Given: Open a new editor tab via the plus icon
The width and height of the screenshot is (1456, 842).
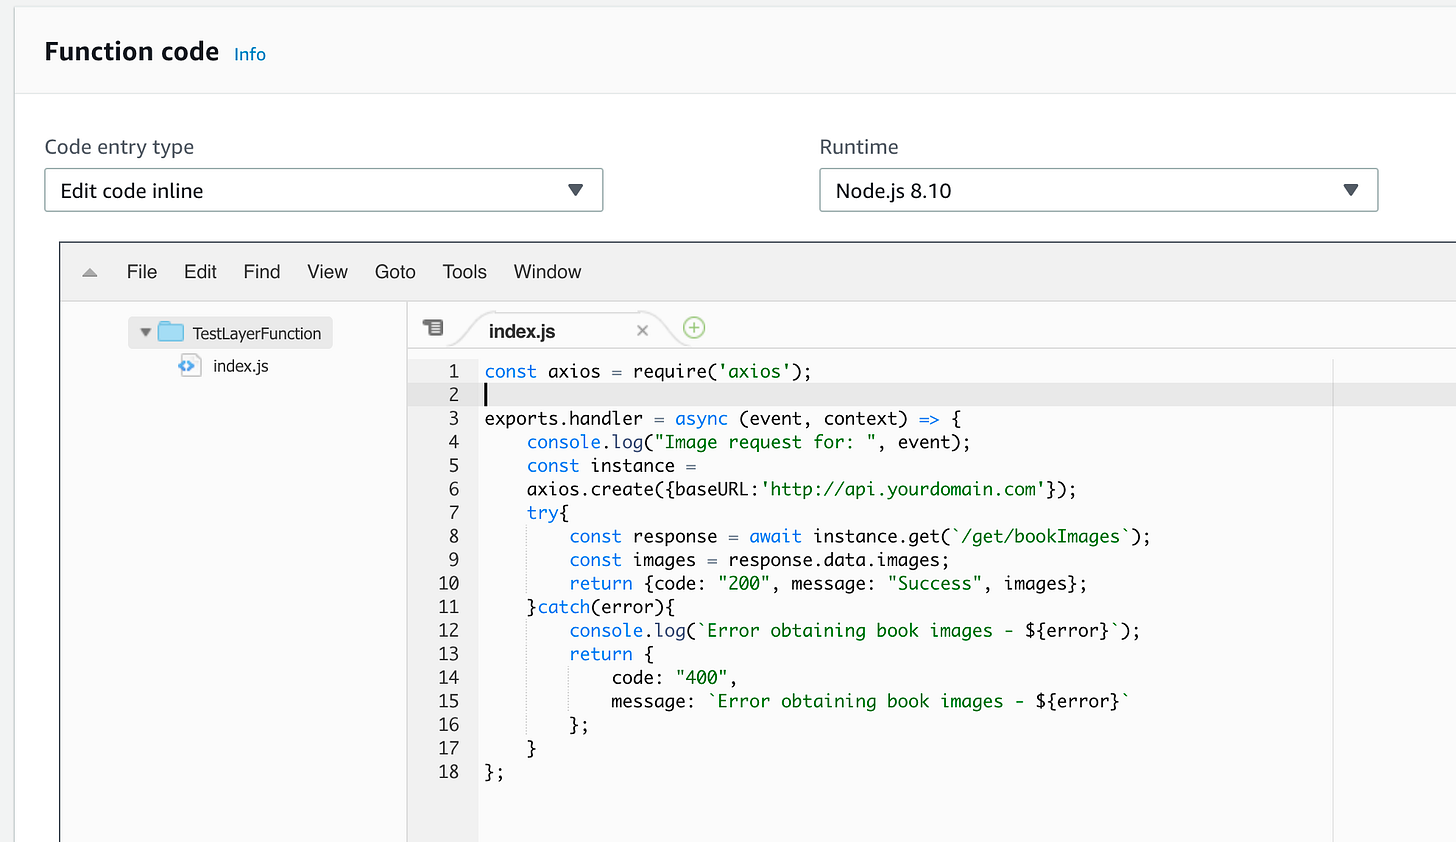Looking at the screenshot, I should (694, 327).
